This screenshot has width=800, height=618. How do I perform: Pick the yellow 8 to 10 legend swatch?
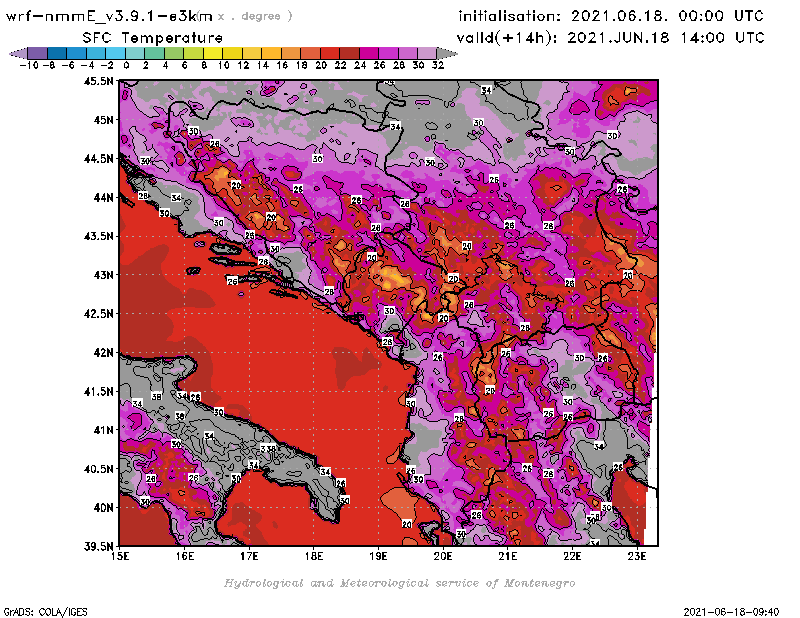pyautogui.click(x=213, y=53)
